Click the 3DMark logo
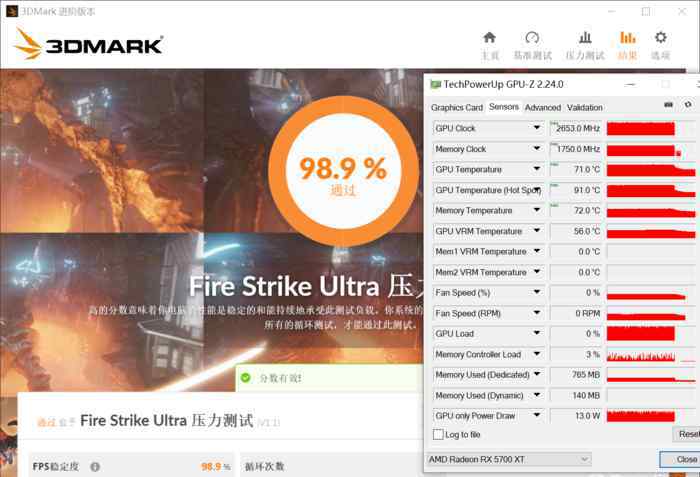700x477 pixels. coord(89,44)
